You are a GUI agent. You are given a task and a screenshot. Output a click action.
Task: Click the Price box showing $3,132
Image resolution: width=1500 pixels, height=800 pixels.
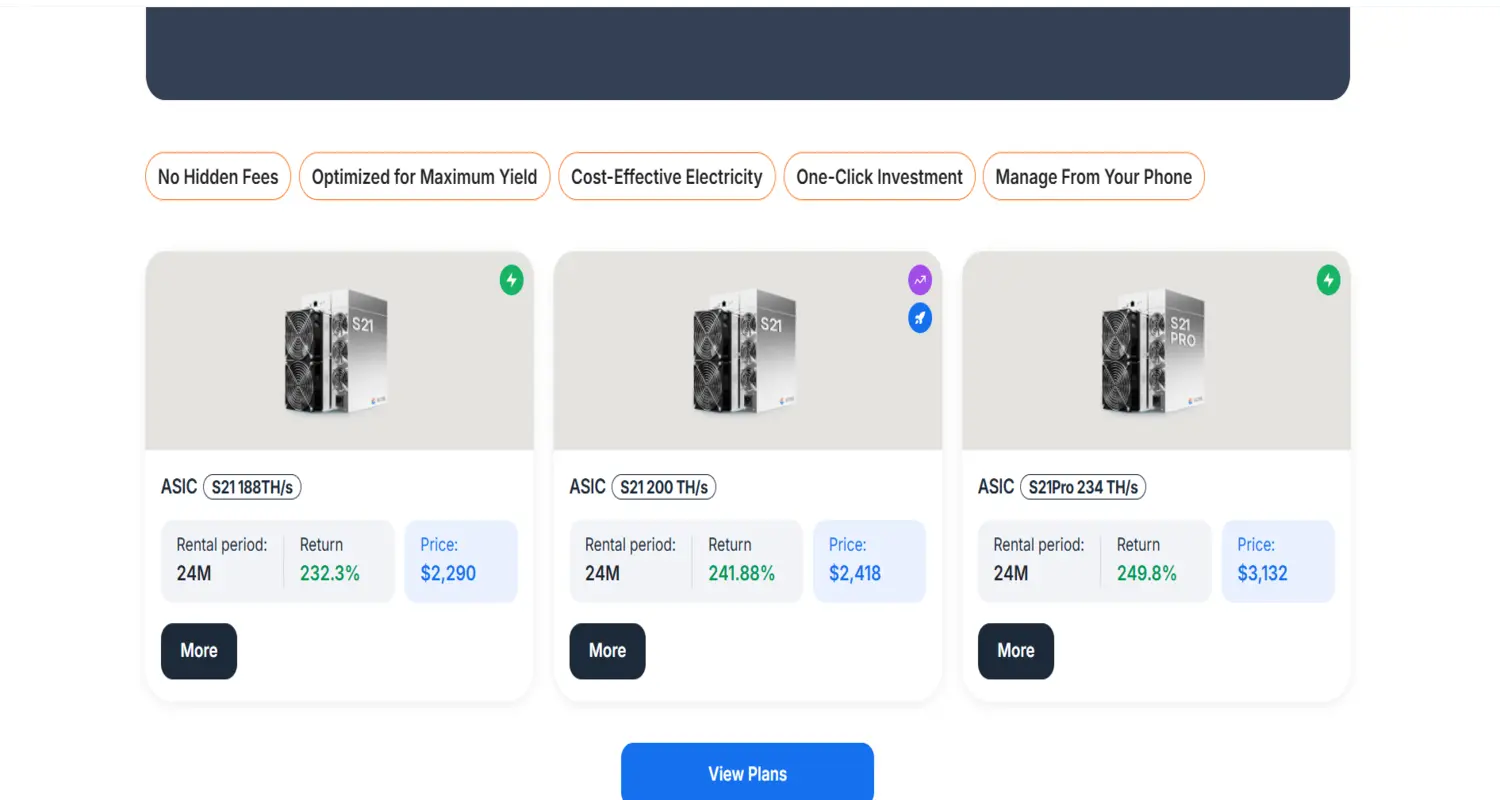1278,560
